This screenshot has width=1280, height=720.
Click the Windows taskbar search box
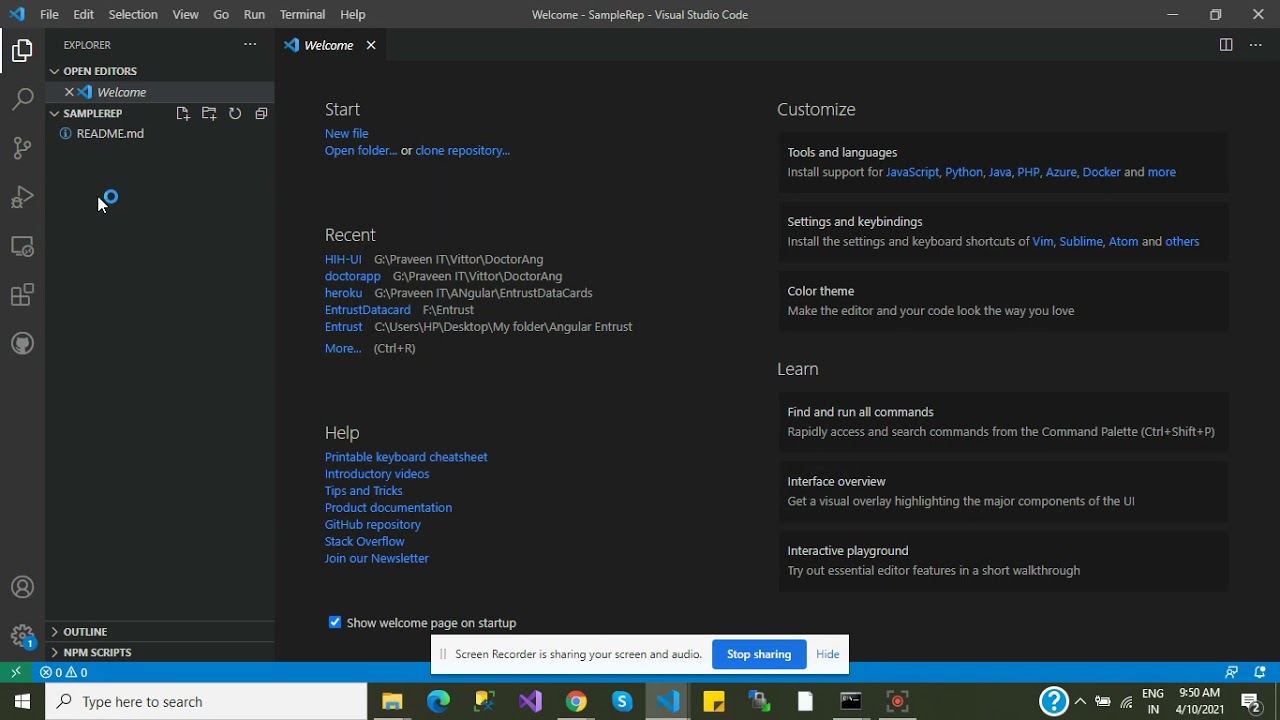point(206,702)
